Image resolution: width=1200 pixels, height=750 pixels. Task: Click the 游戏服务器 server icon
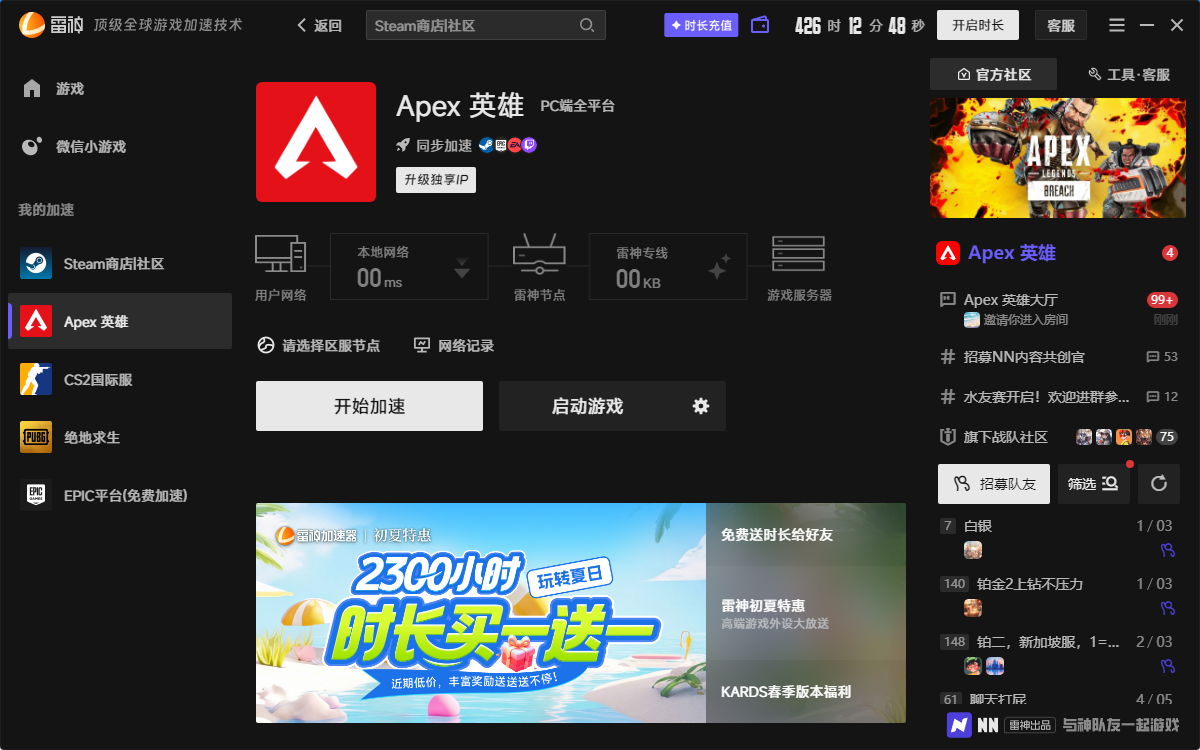pos(798,254)
